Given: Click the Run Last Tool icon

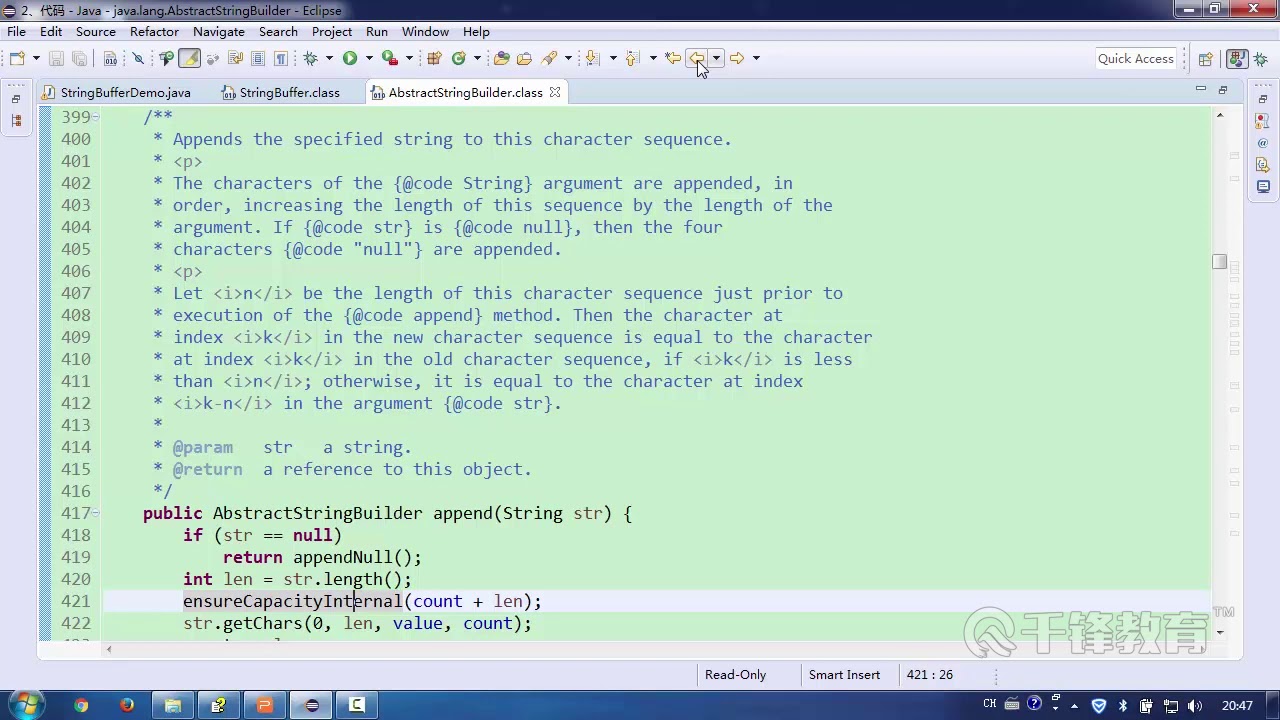Looking at the screenshot, I should point(390,58).
